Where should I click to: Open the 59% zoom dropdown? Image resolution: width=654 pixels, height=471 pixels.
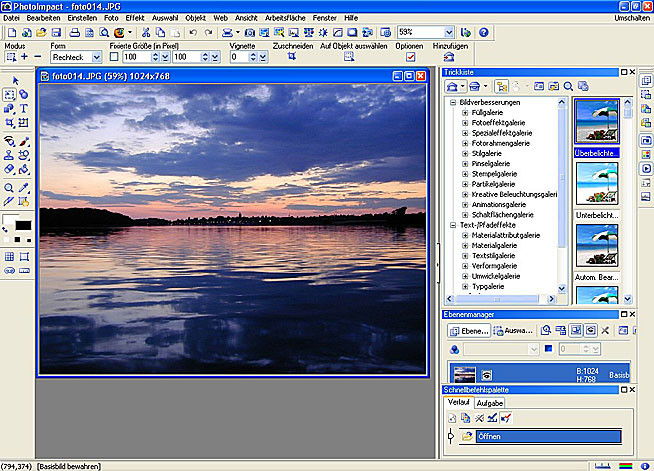pyautogui.click(x=449, y=33)
